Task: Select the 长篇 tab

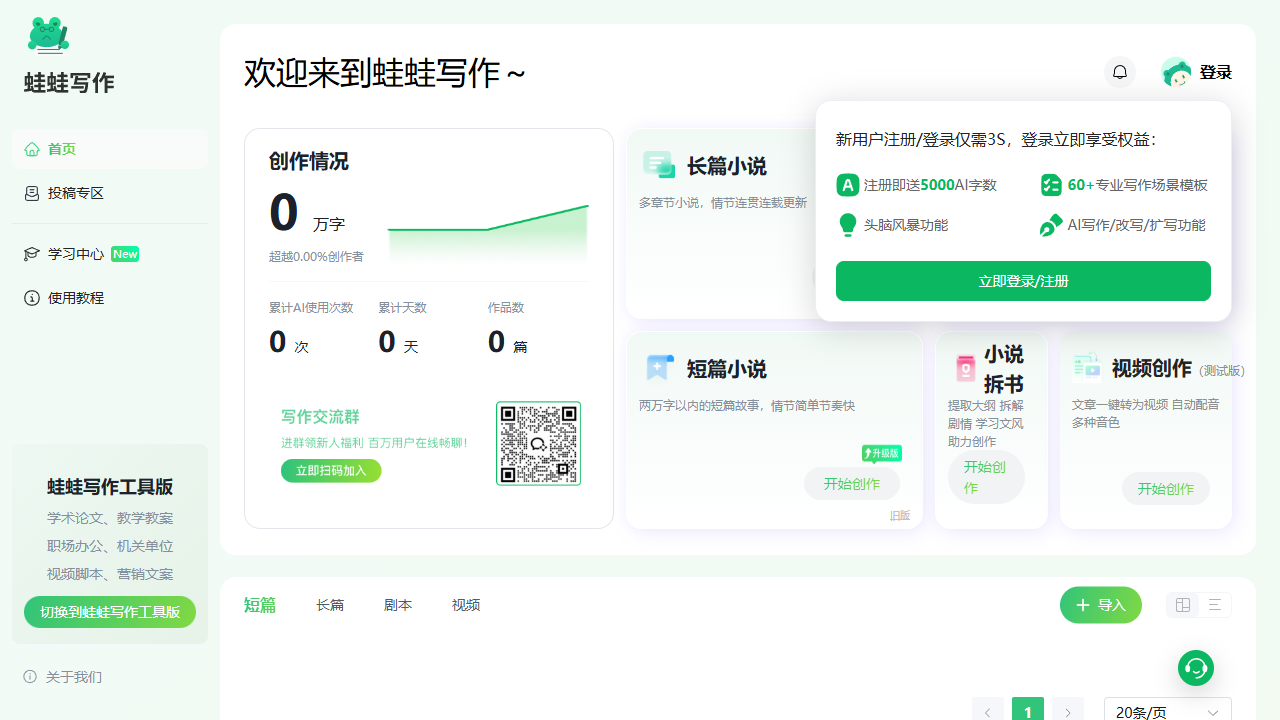Action: tap(330, 605)
